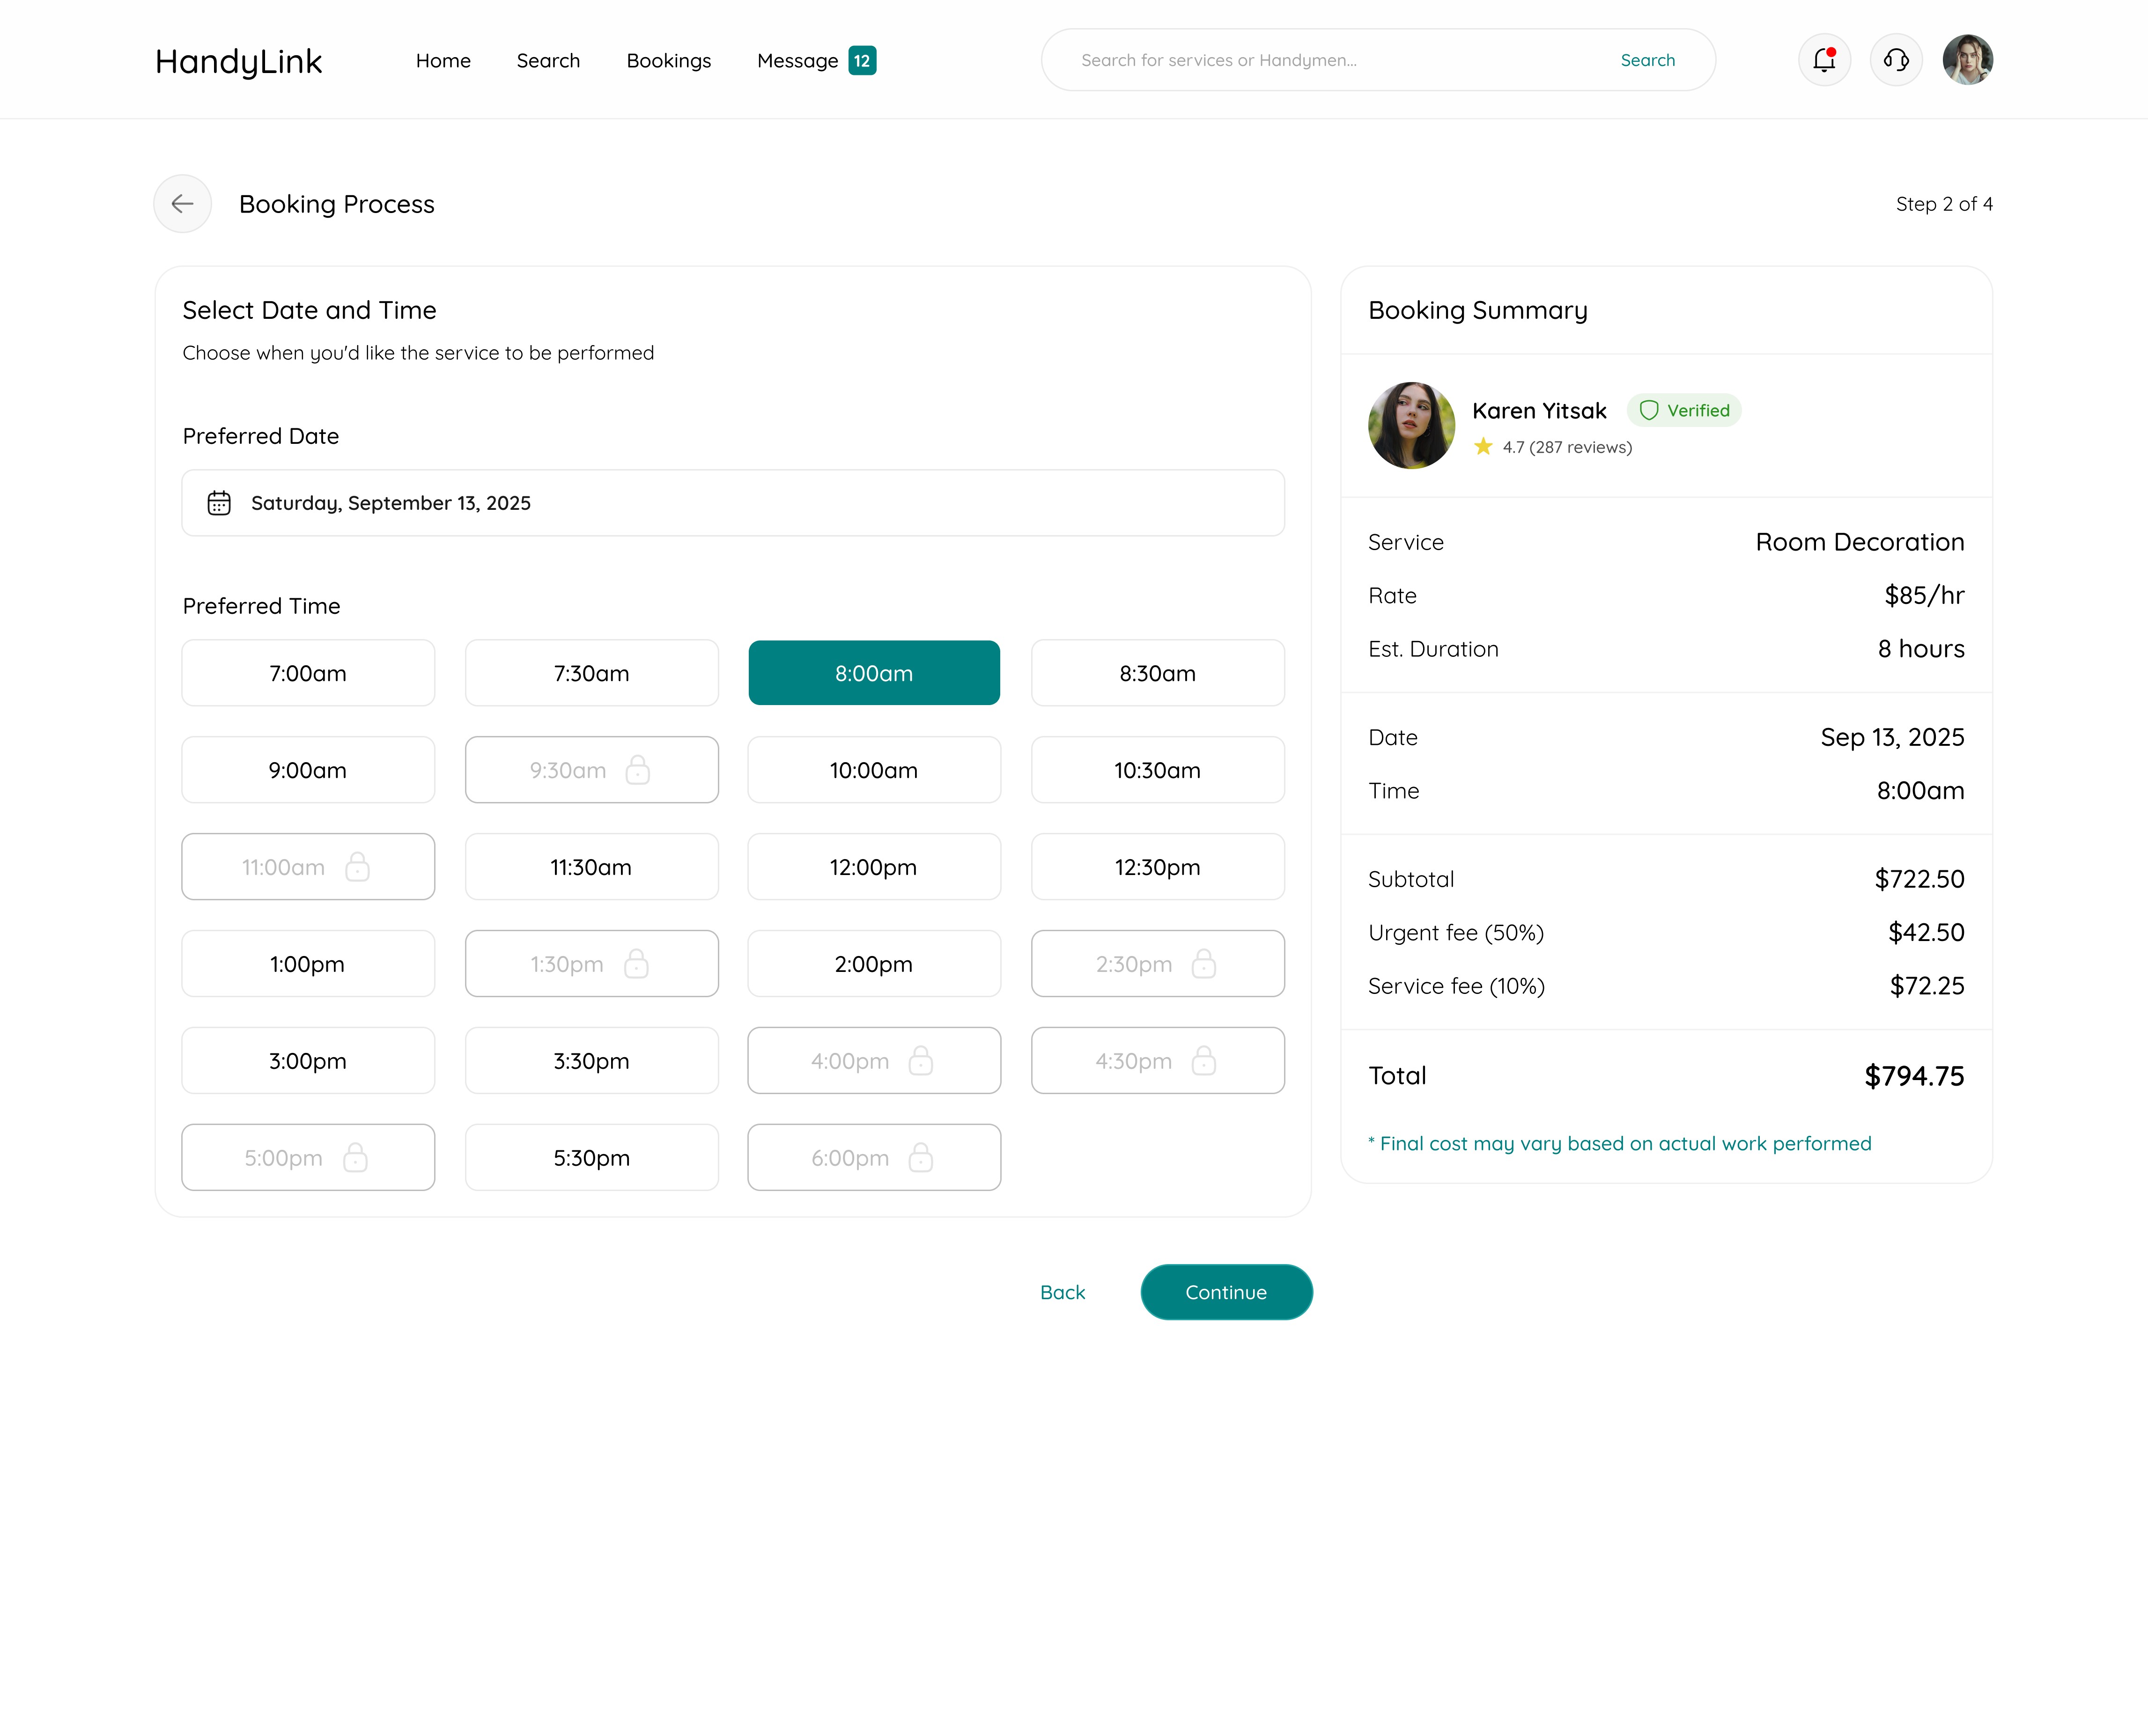Select the 7:00am time slot
This screenshot has height=1736, width=2148.
[x=308, y=673]
